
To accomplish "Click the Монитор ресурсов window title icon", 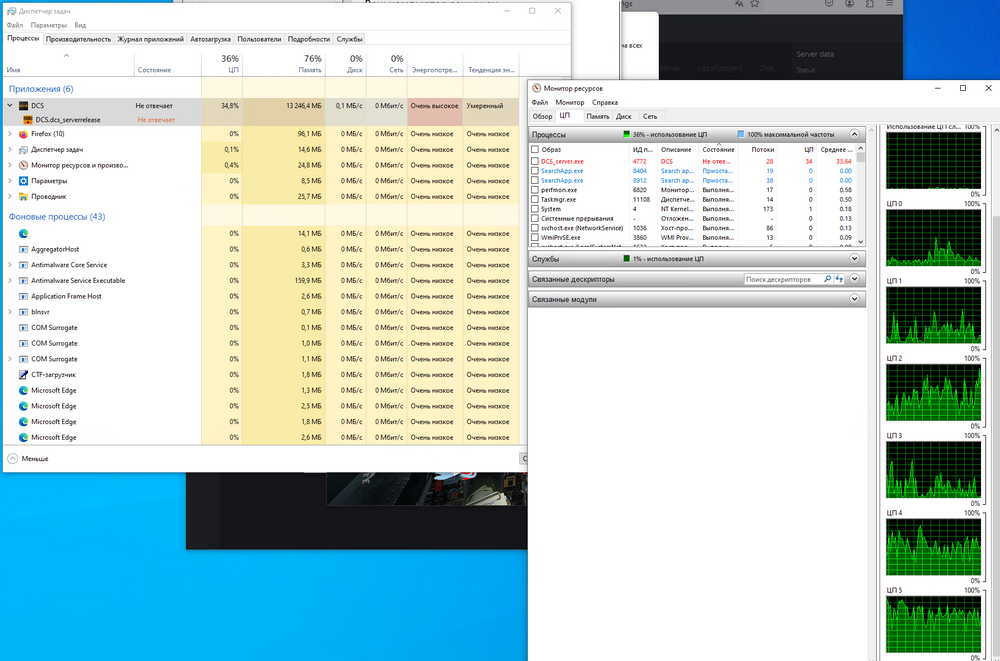I will coord(536,88).
